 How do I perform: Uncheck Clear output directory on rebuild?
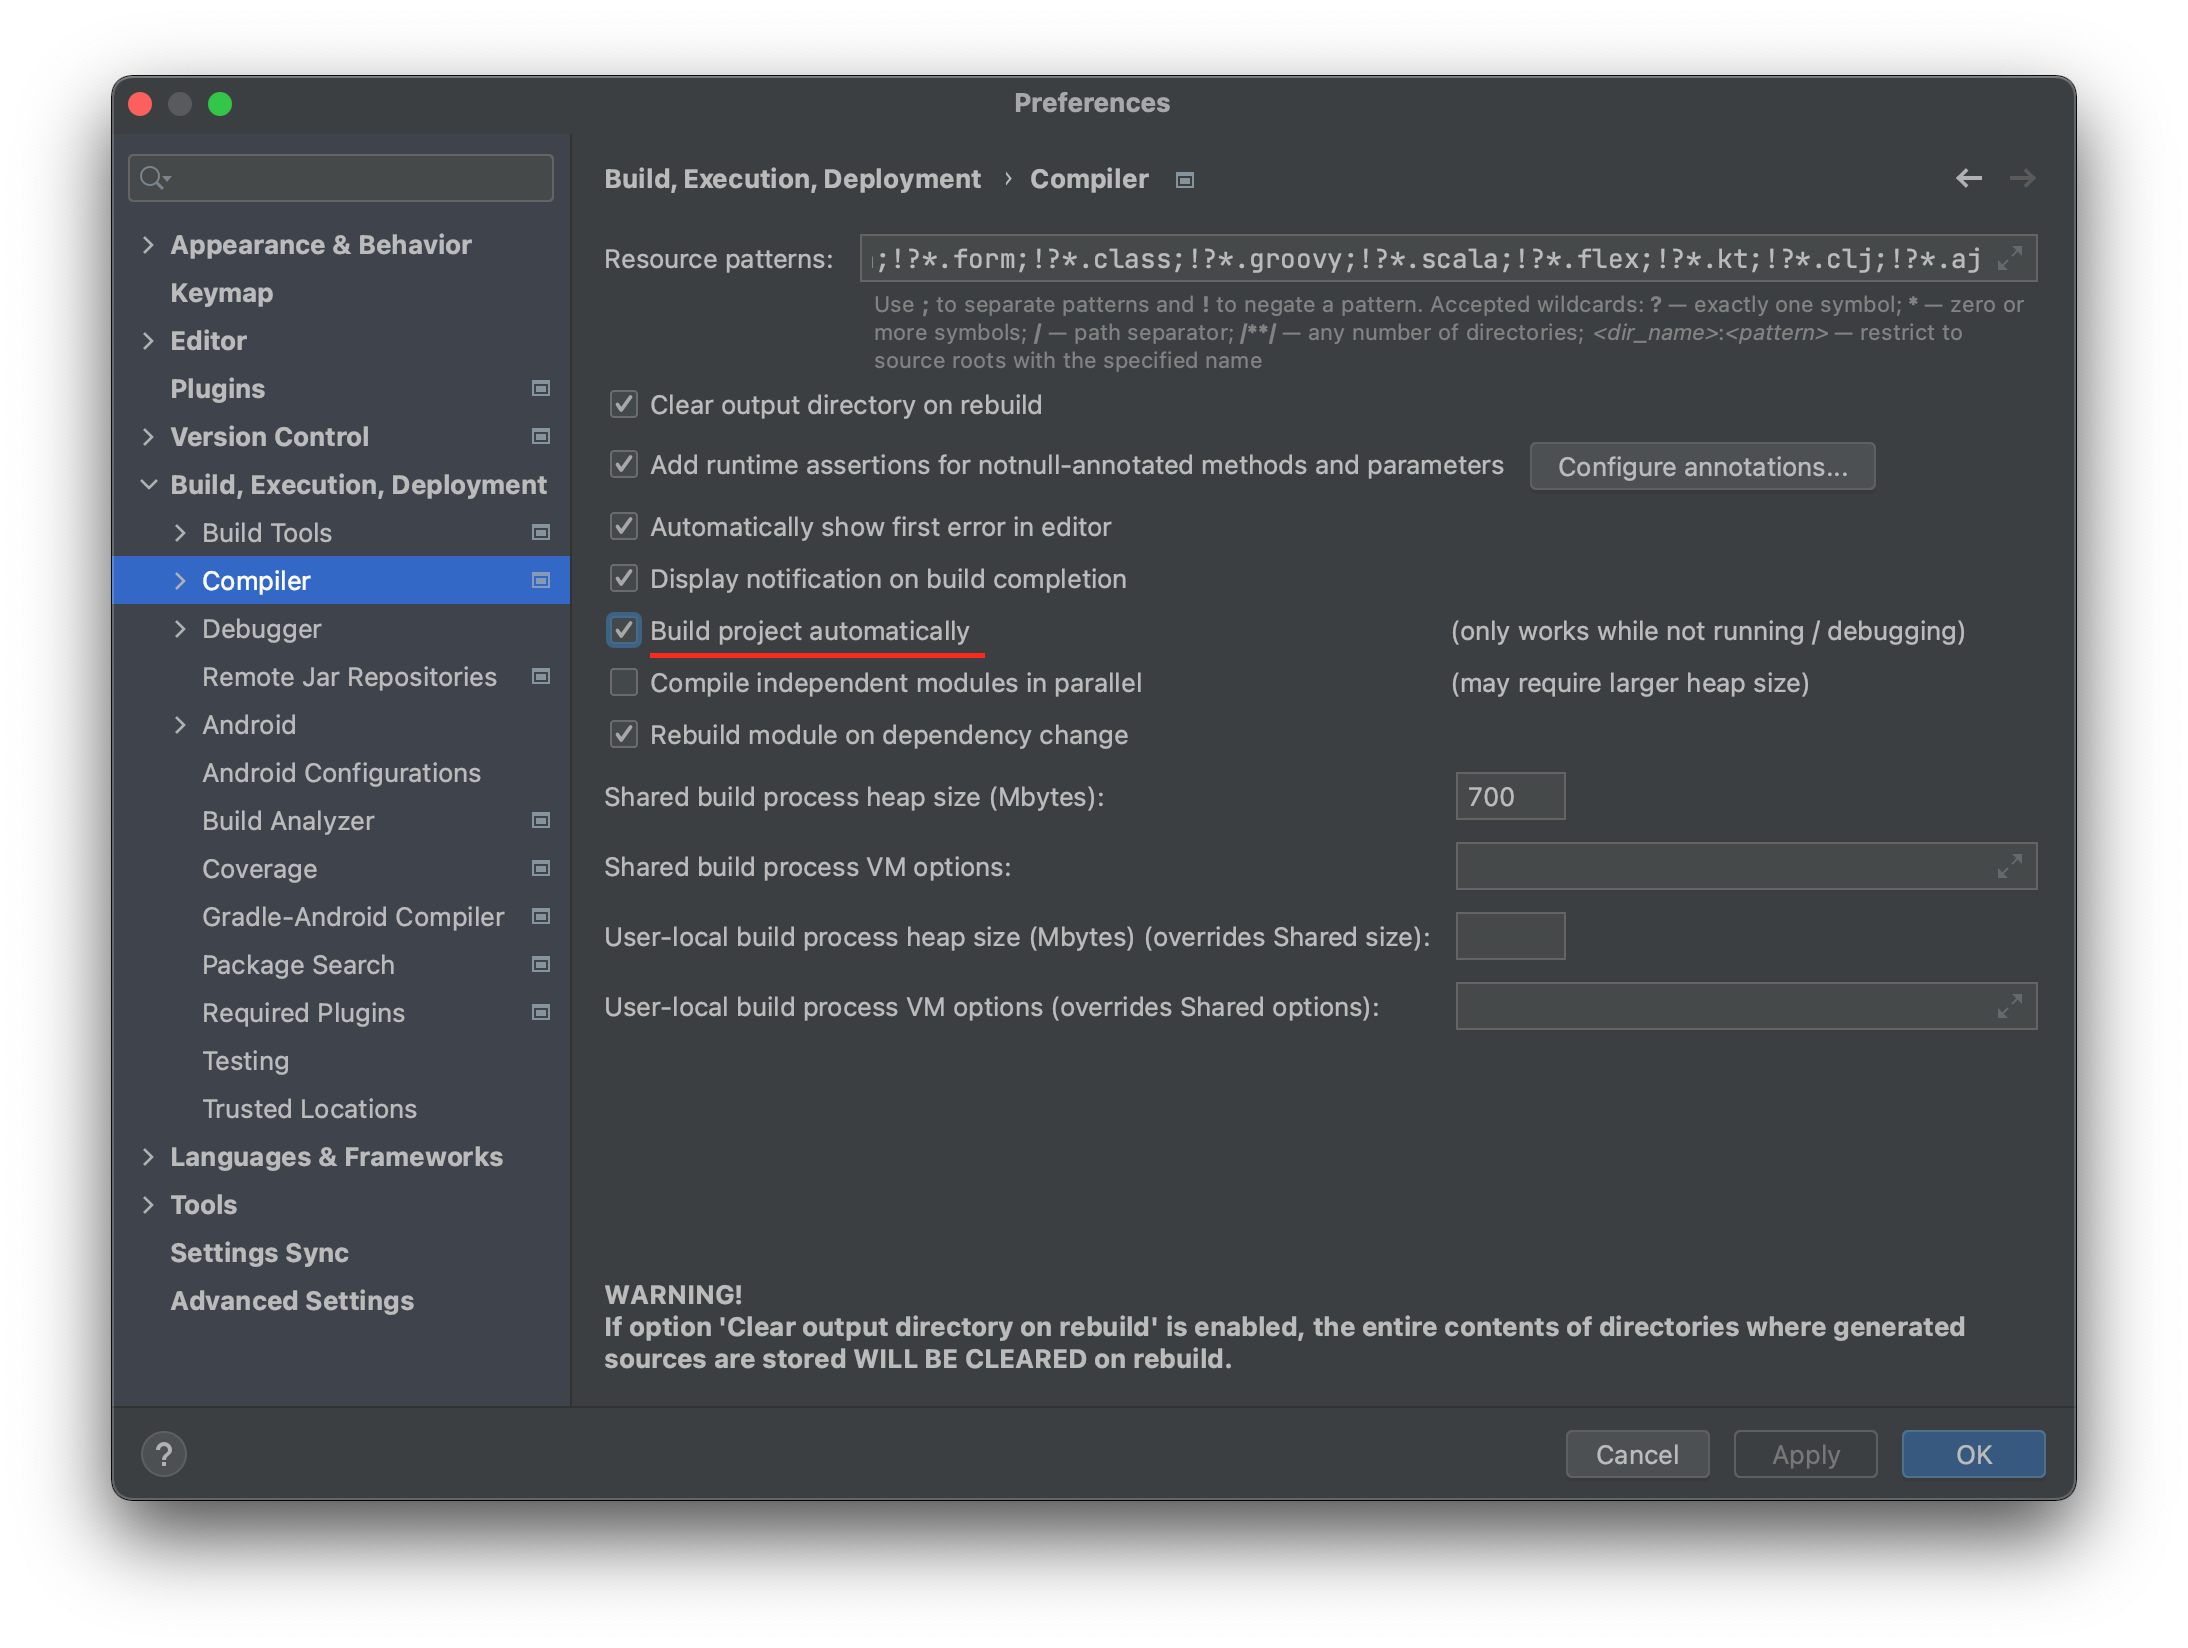[624, 404]
